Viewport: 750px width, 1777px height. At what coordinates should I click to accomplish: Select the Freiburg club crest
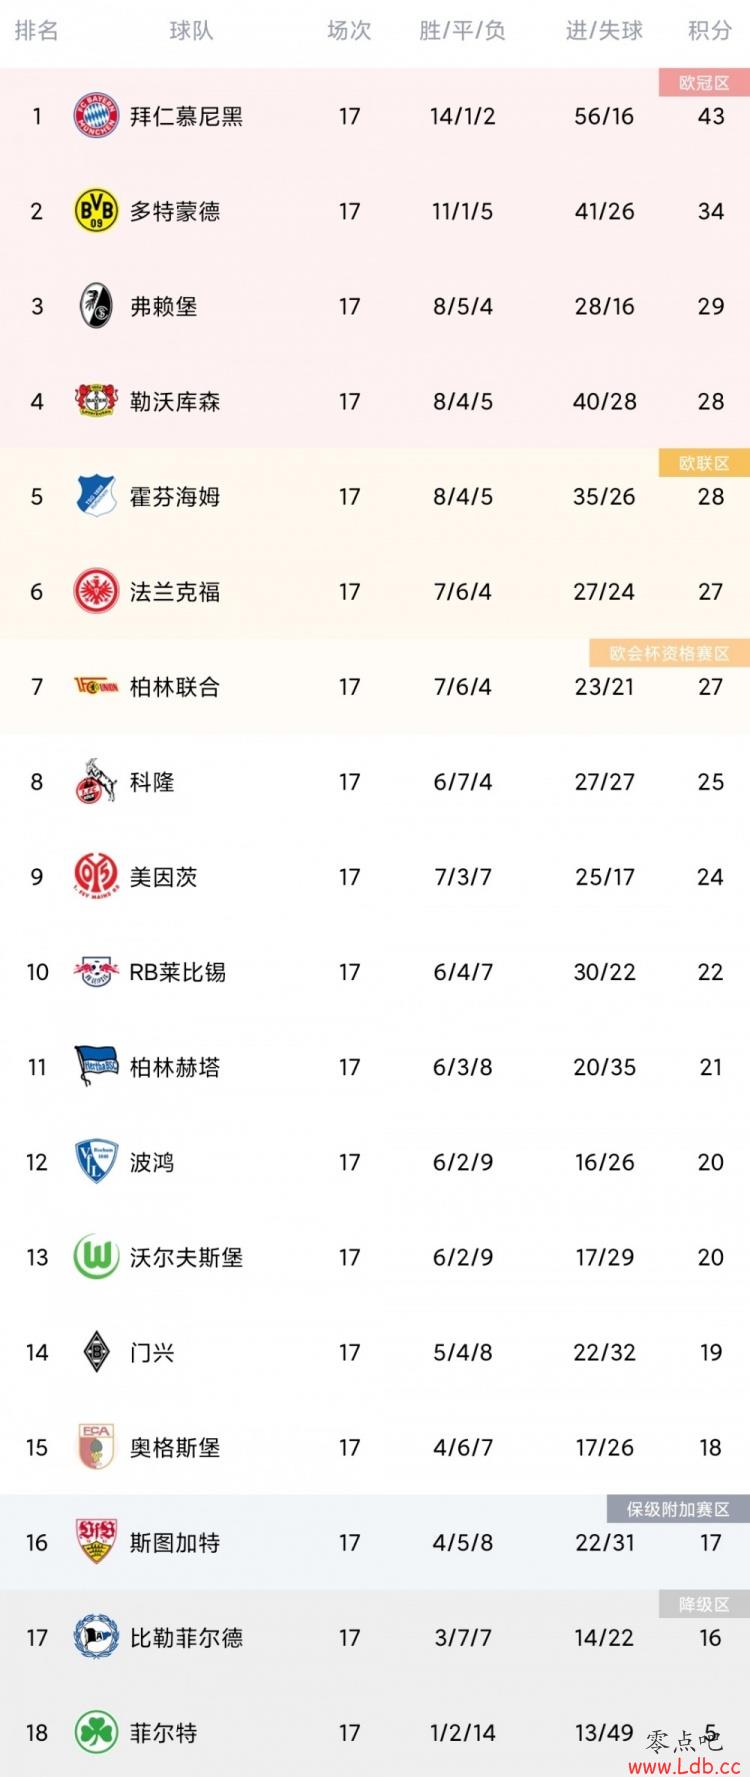(x=96, y=306)
